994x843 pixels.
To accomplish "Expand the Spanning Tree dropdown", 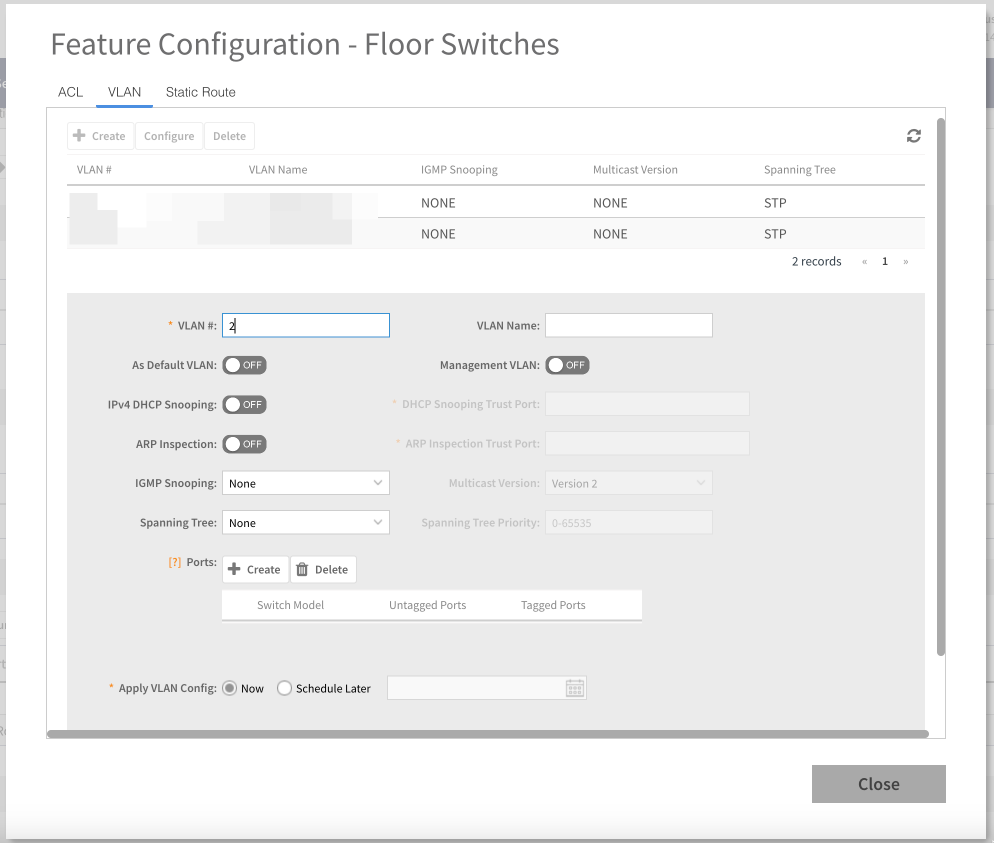I will [x=305, y=523].
